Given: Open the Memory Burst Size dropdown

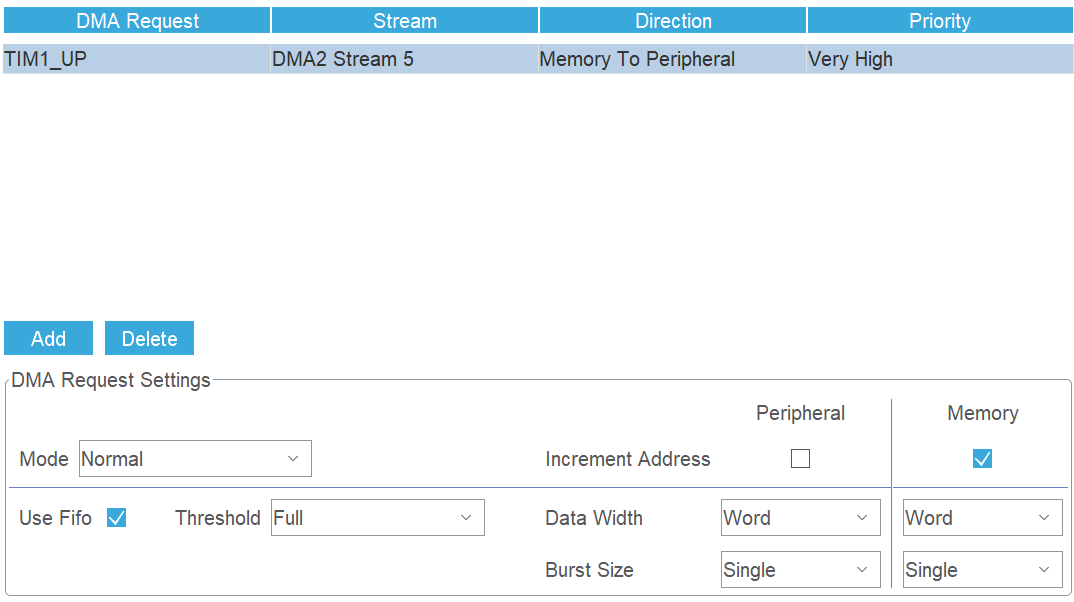Looking at the screenshot, I should coord(982,569).
